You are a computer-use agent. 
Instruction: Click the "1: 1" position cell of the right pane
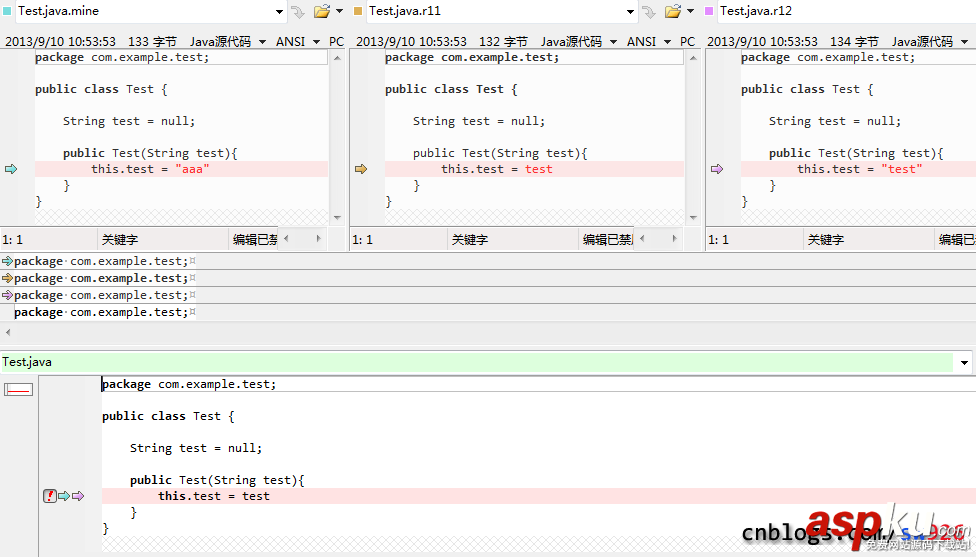[754, 240]
